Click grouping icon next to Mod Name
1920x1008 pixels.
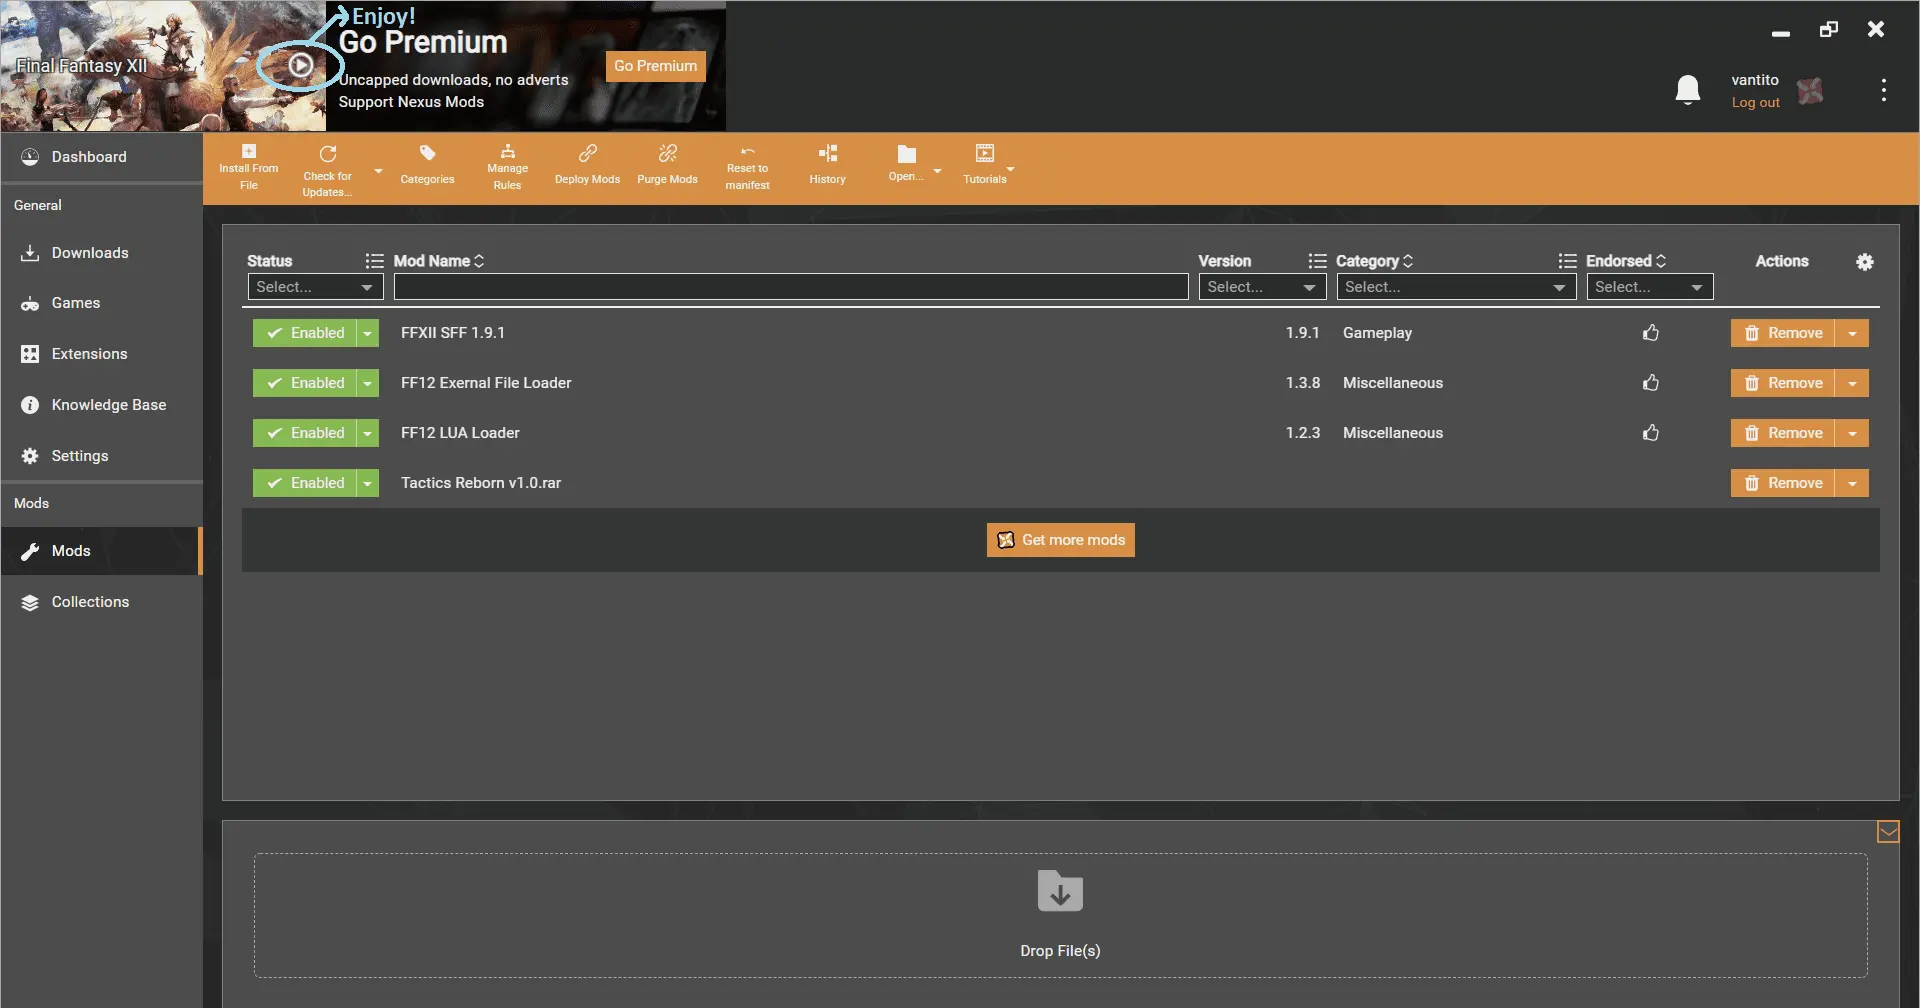click(375, 261)
